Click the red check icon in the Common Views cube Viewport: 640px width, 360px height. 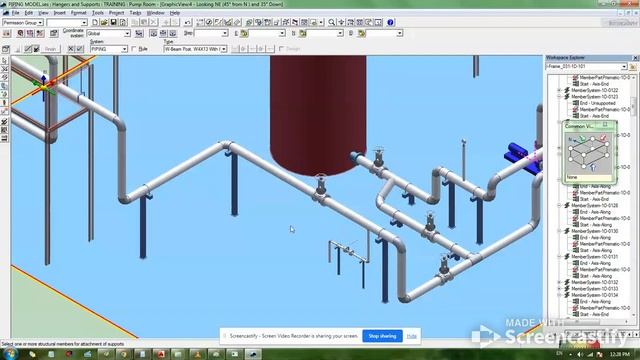pos(603,138)
